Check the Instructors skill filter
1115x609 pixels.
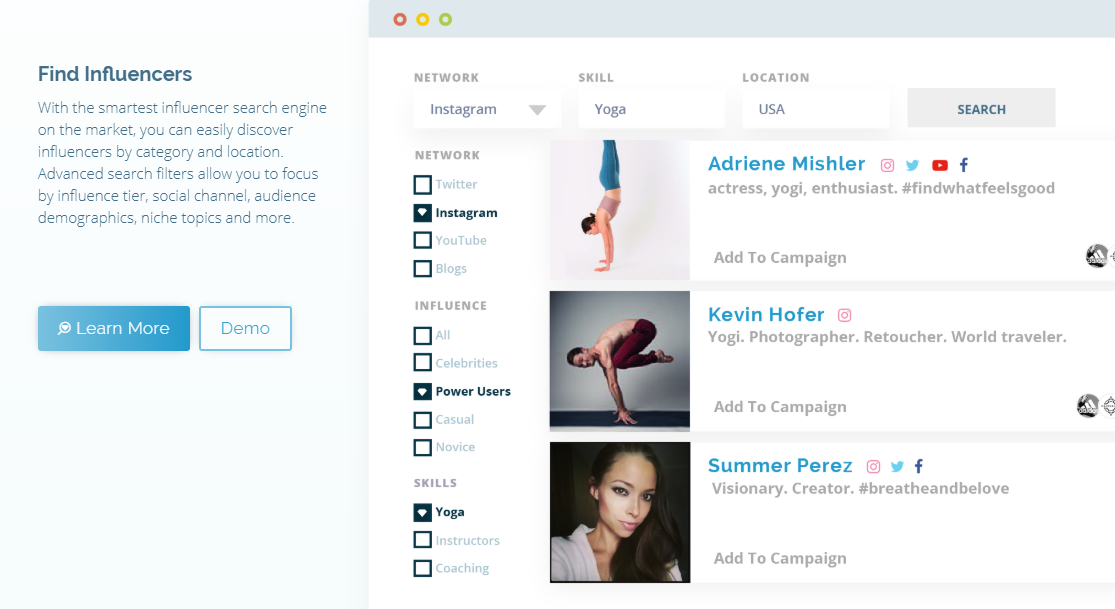click(422, 540)
